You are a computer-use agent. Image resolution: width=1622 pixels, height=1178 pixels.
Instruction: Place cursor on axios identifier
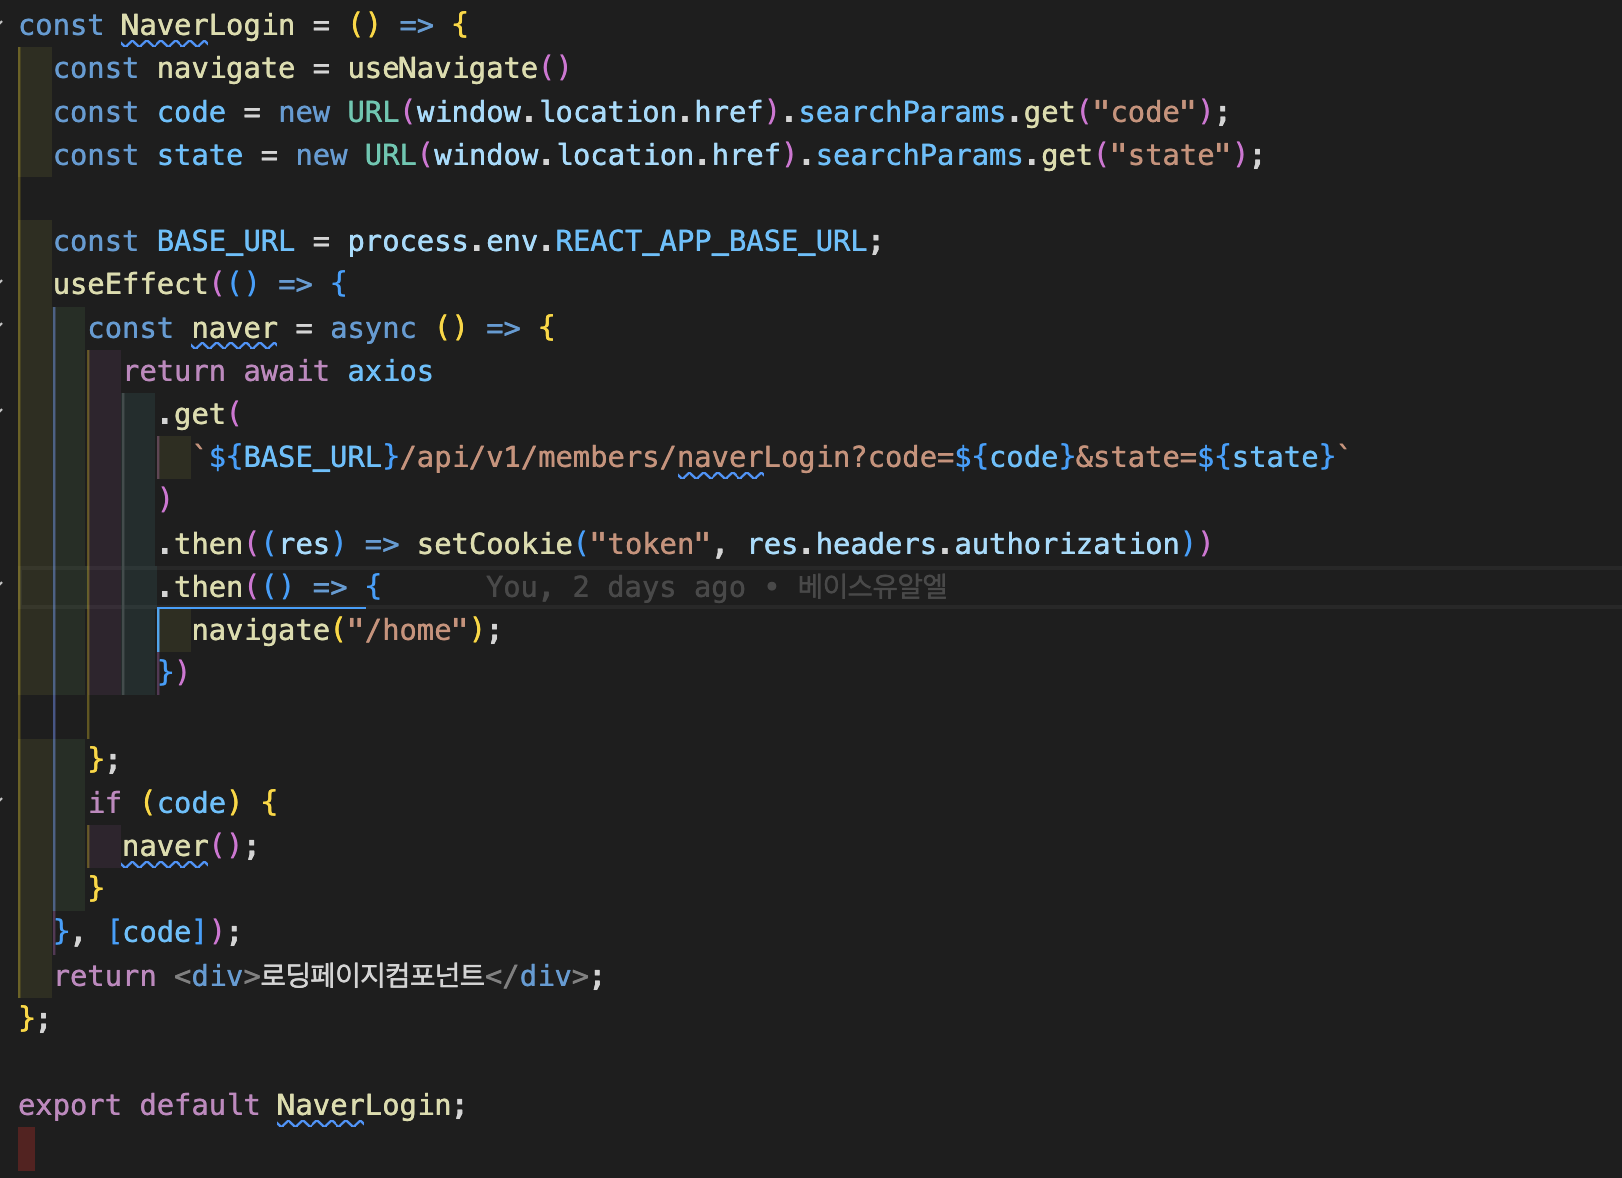coord(390,372)
